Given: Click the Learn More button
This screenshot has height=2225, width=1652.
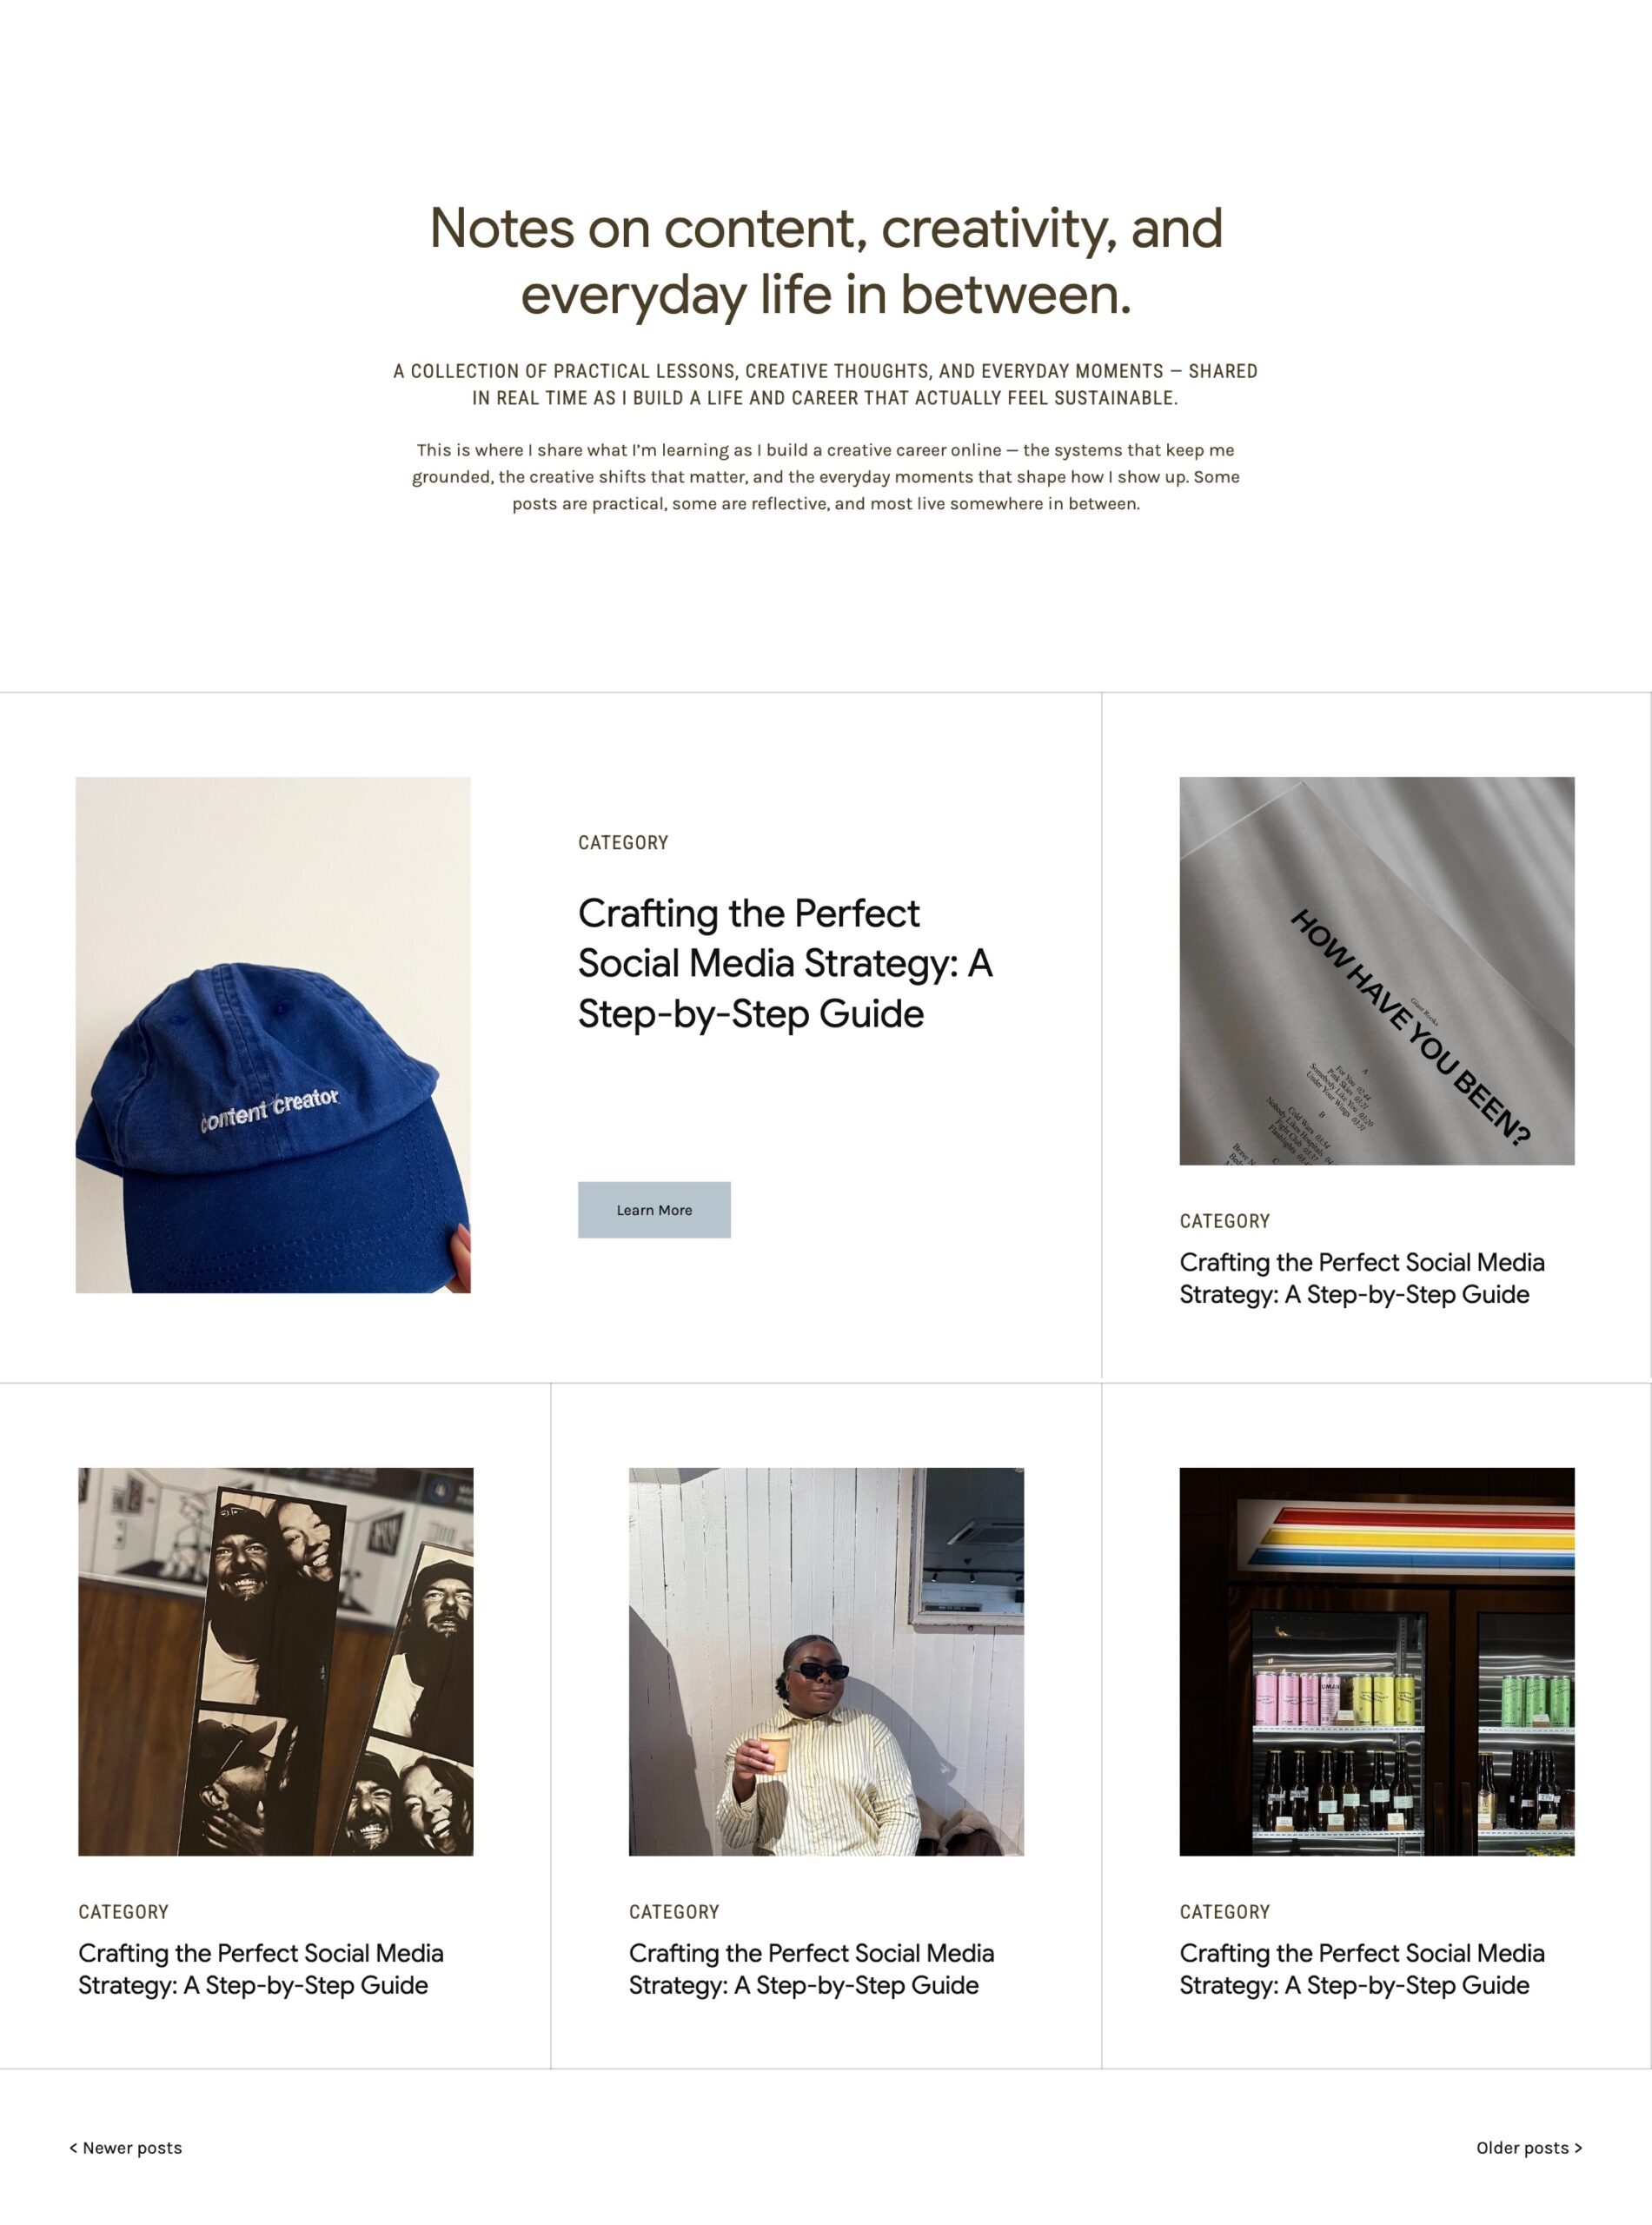Looking at the screenshot, I should click(654, 1210).
